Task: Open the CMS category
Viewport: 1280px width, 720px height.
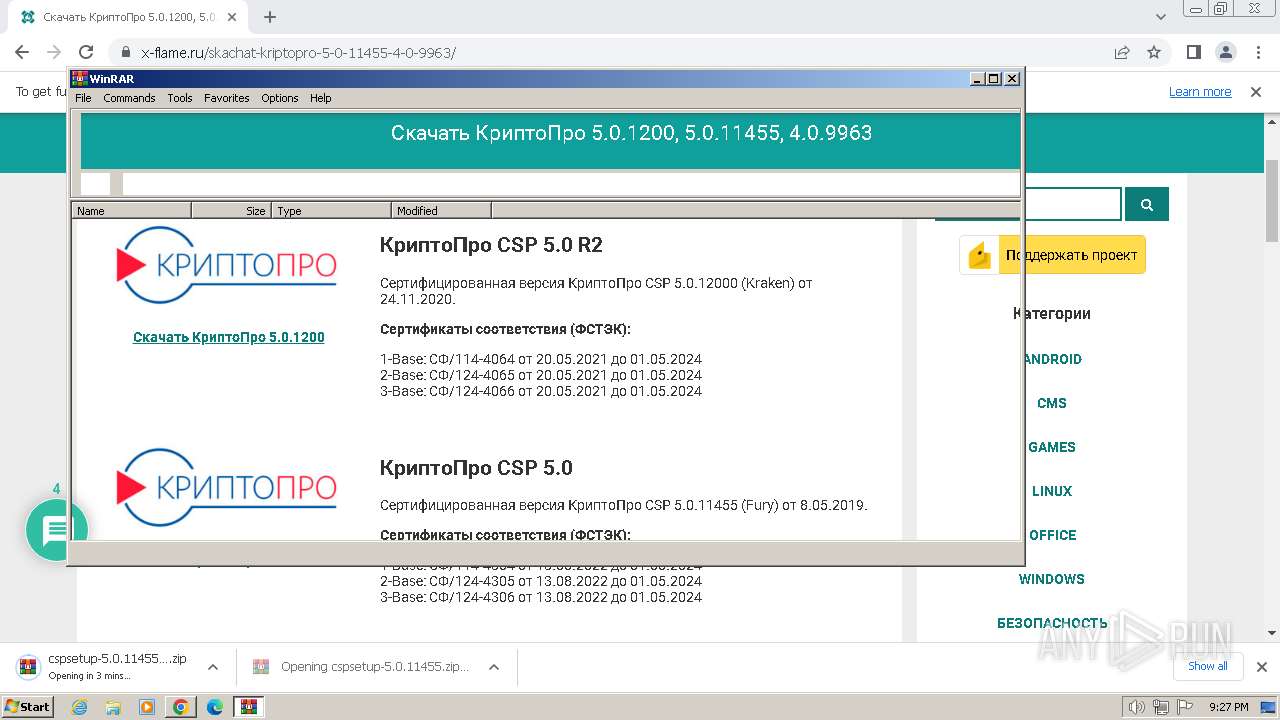Action: click(1052, 403)
